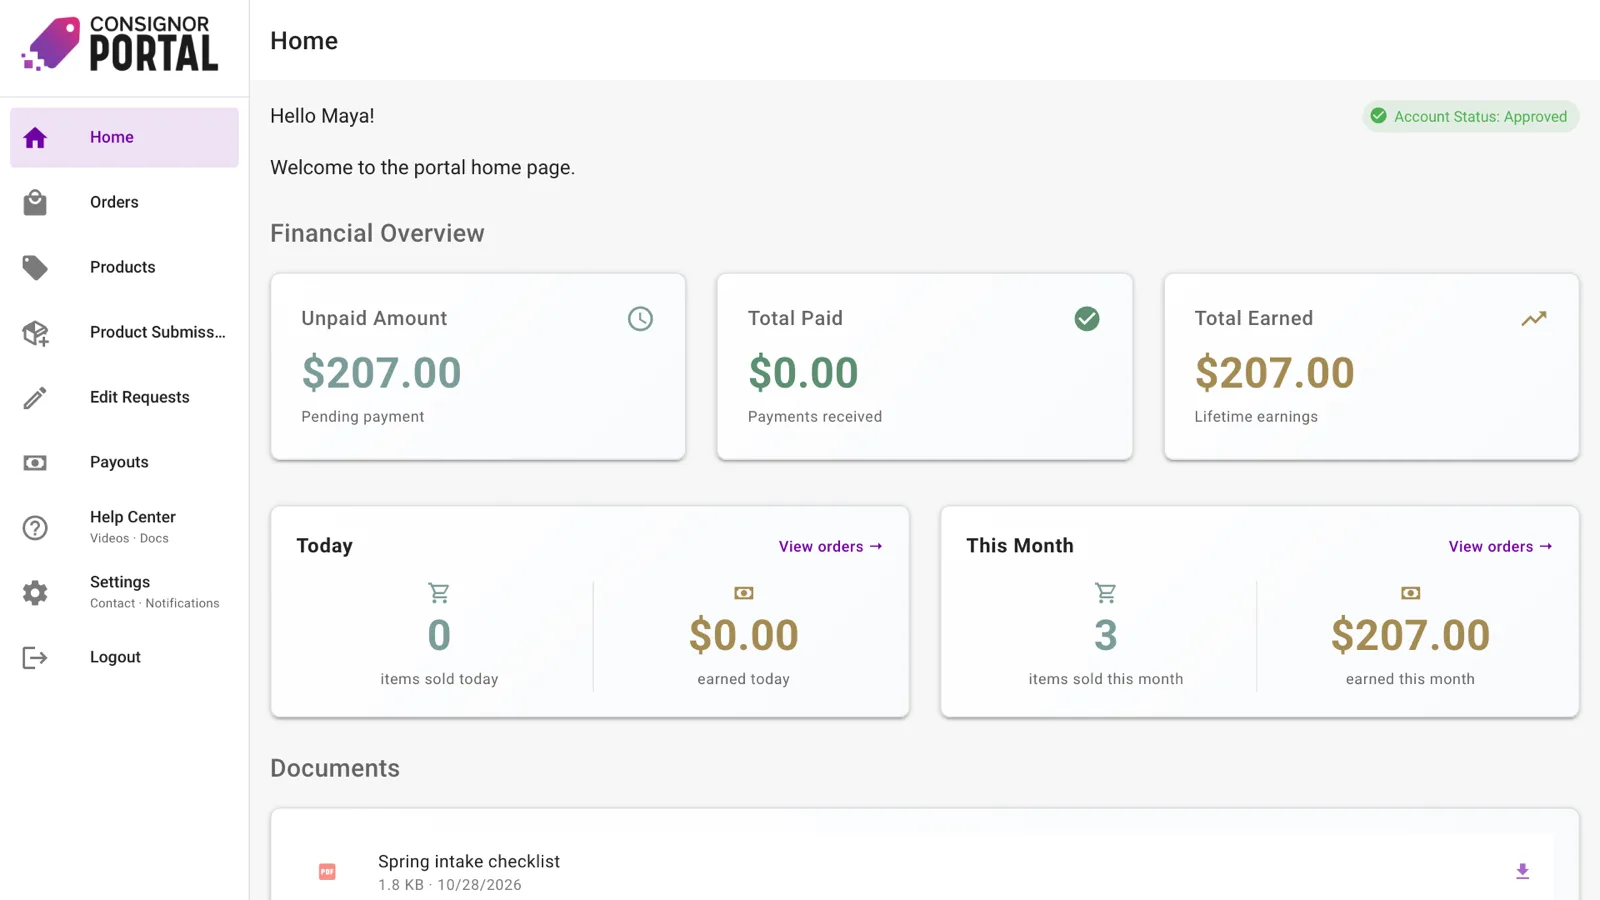Screen dimensions: 1600x900
Task: Click the 0 items sold today number
Action: tap(439, 636)
